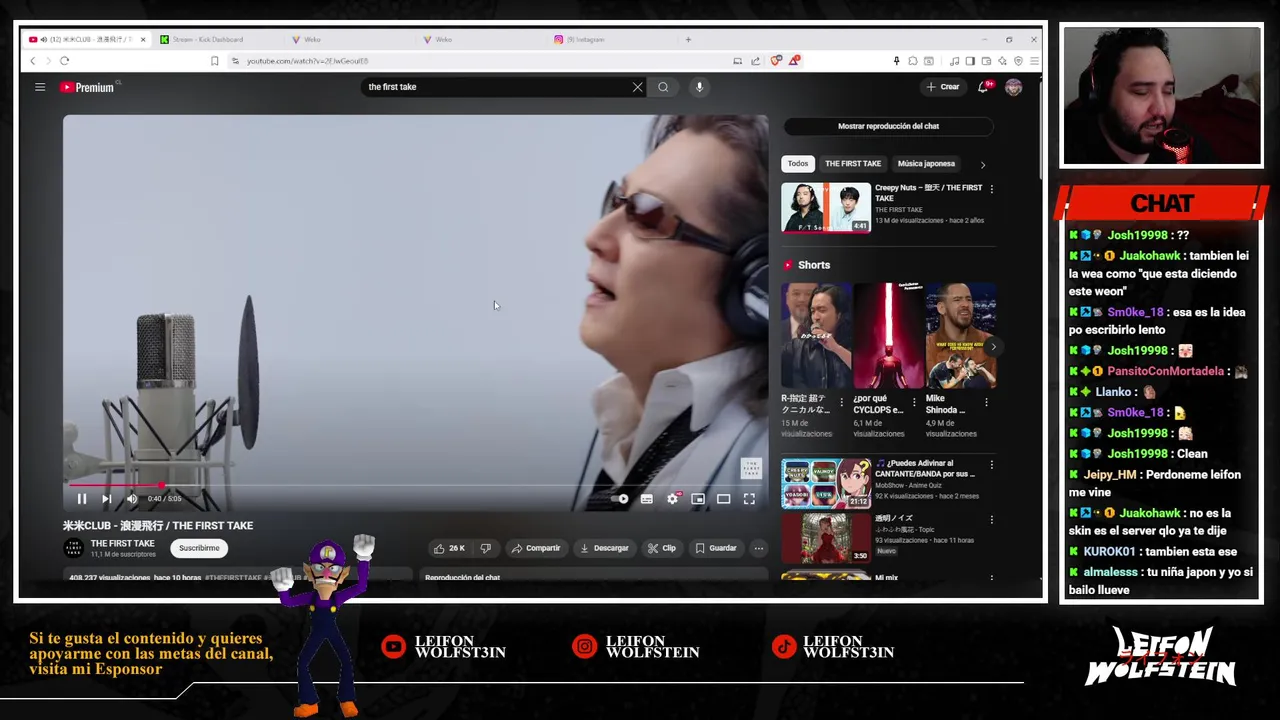Pause the video
Viewport: 1280px width, 720px height.
pyautogui.click(x=82, y=499)
